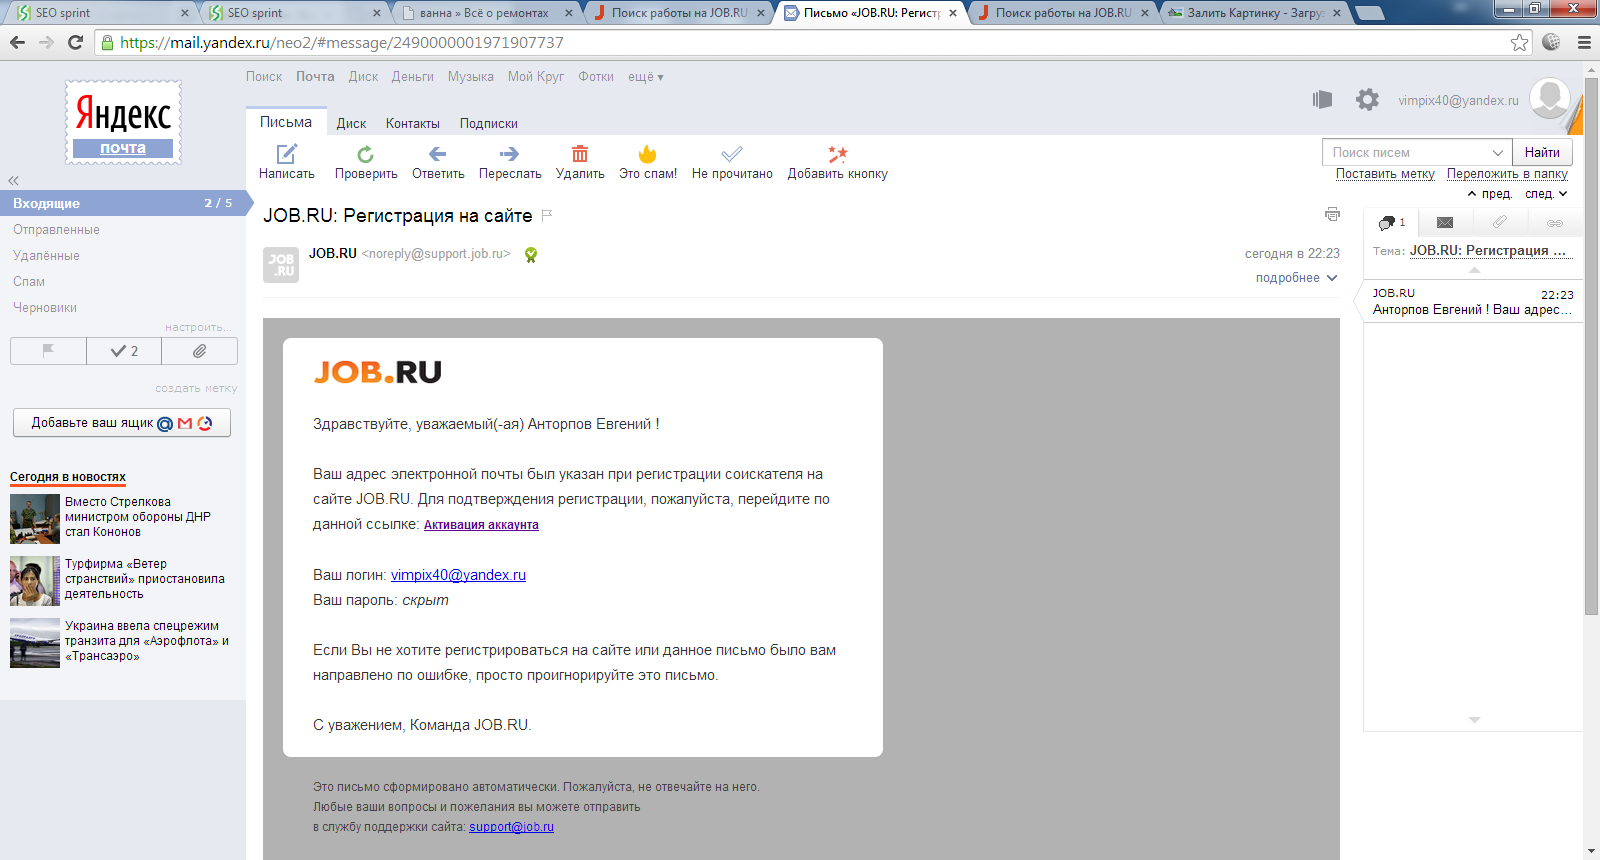Filter mail with attachments via the paperclip
This screenshot has height=860, width=1600.
tap(200, 351)
